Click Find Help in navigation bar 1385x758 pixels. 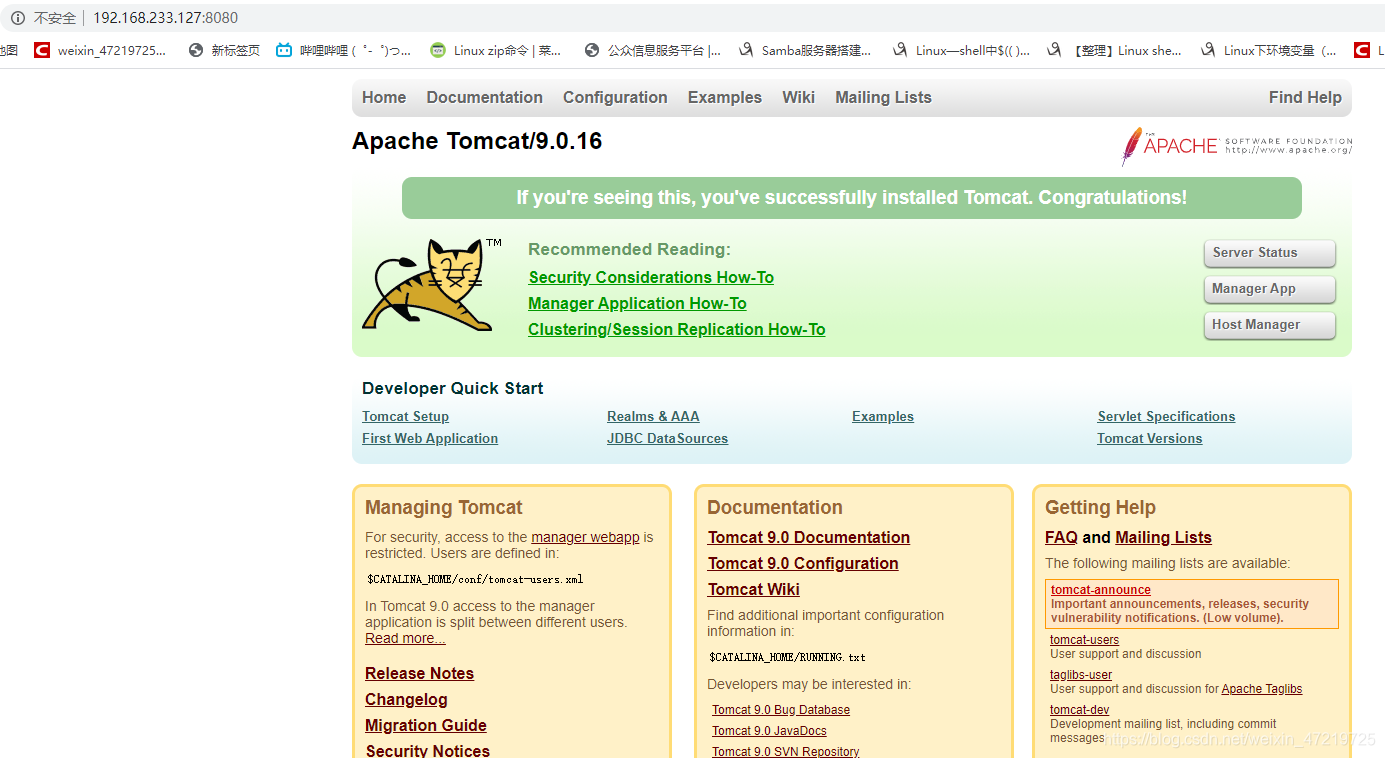click(x=1305, y=97)
